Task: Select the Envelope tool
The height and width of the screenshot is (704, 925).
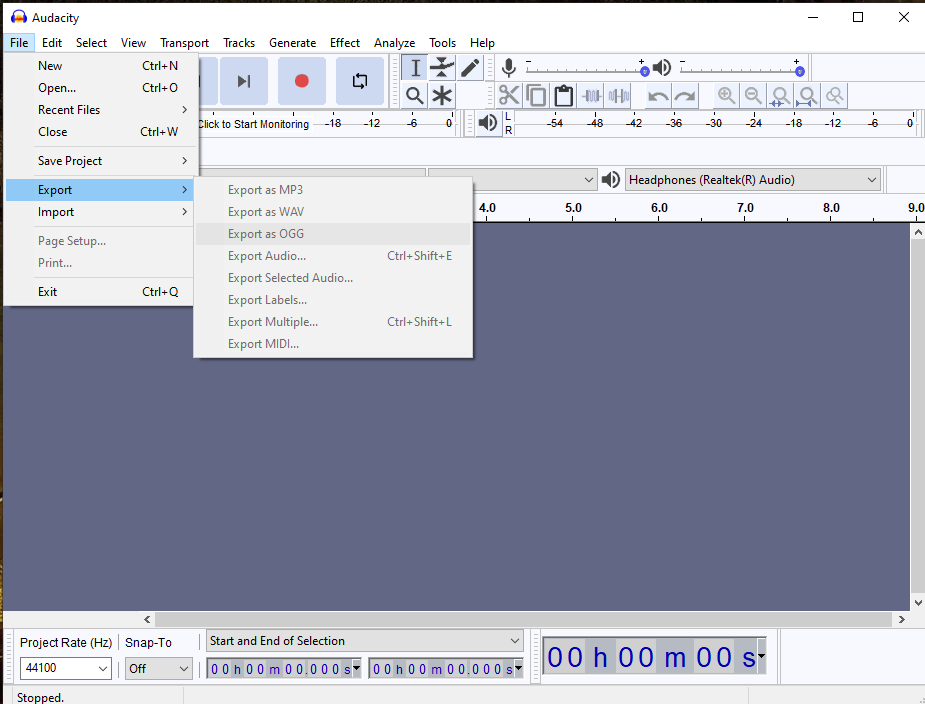Action: click(x=442, y=68)
